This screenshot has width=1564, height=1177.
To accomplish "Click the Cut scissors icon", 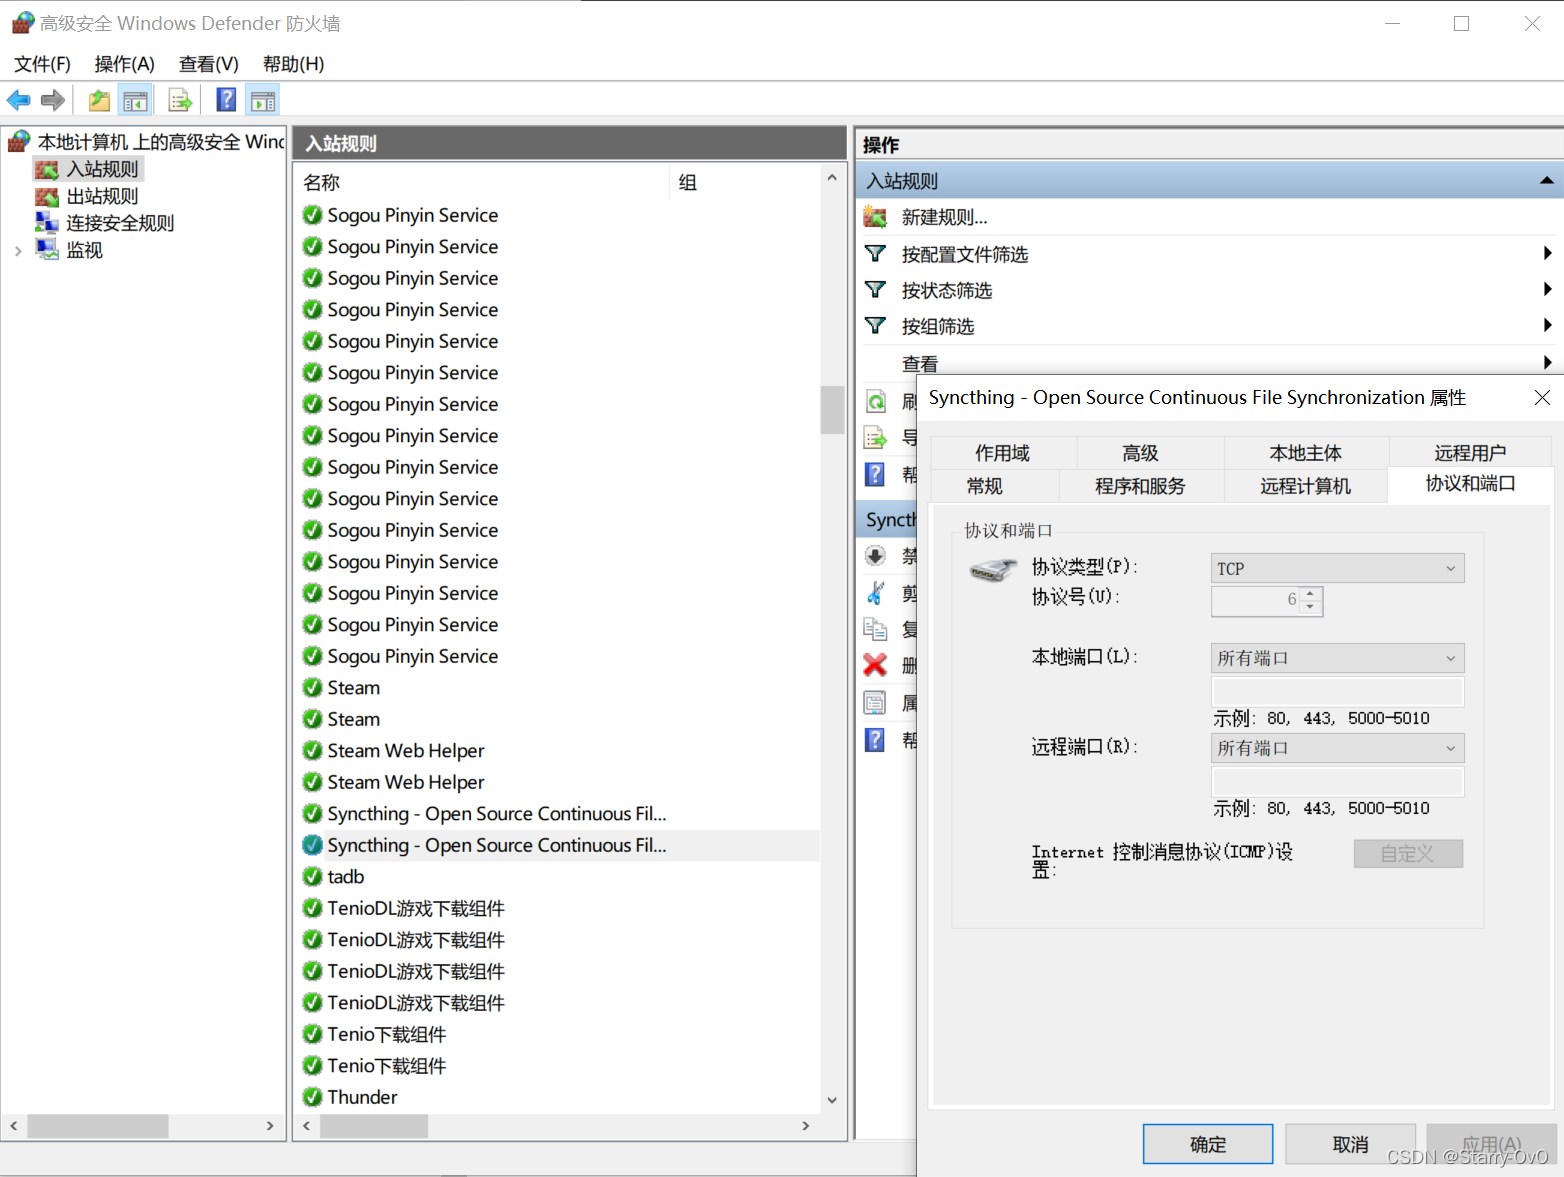I will tap(875, 593).
